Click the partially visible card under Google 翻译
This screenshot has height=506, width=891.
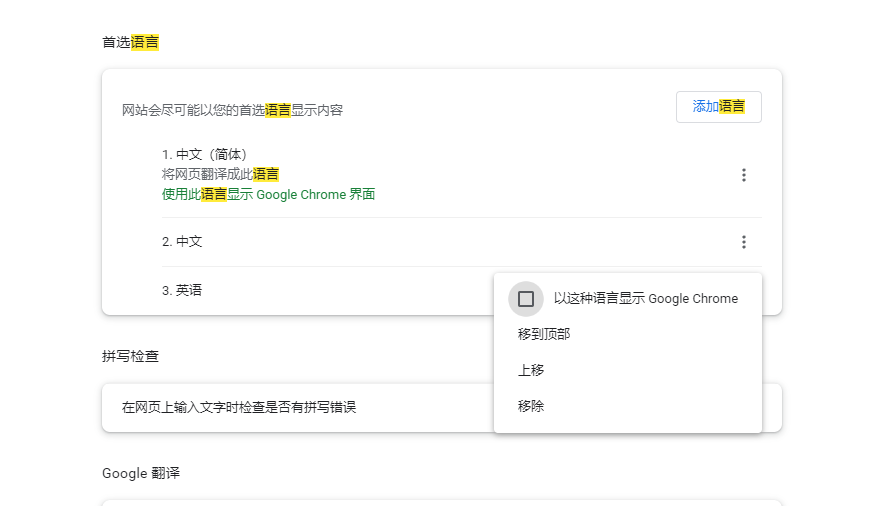click(x=441, y=502)
